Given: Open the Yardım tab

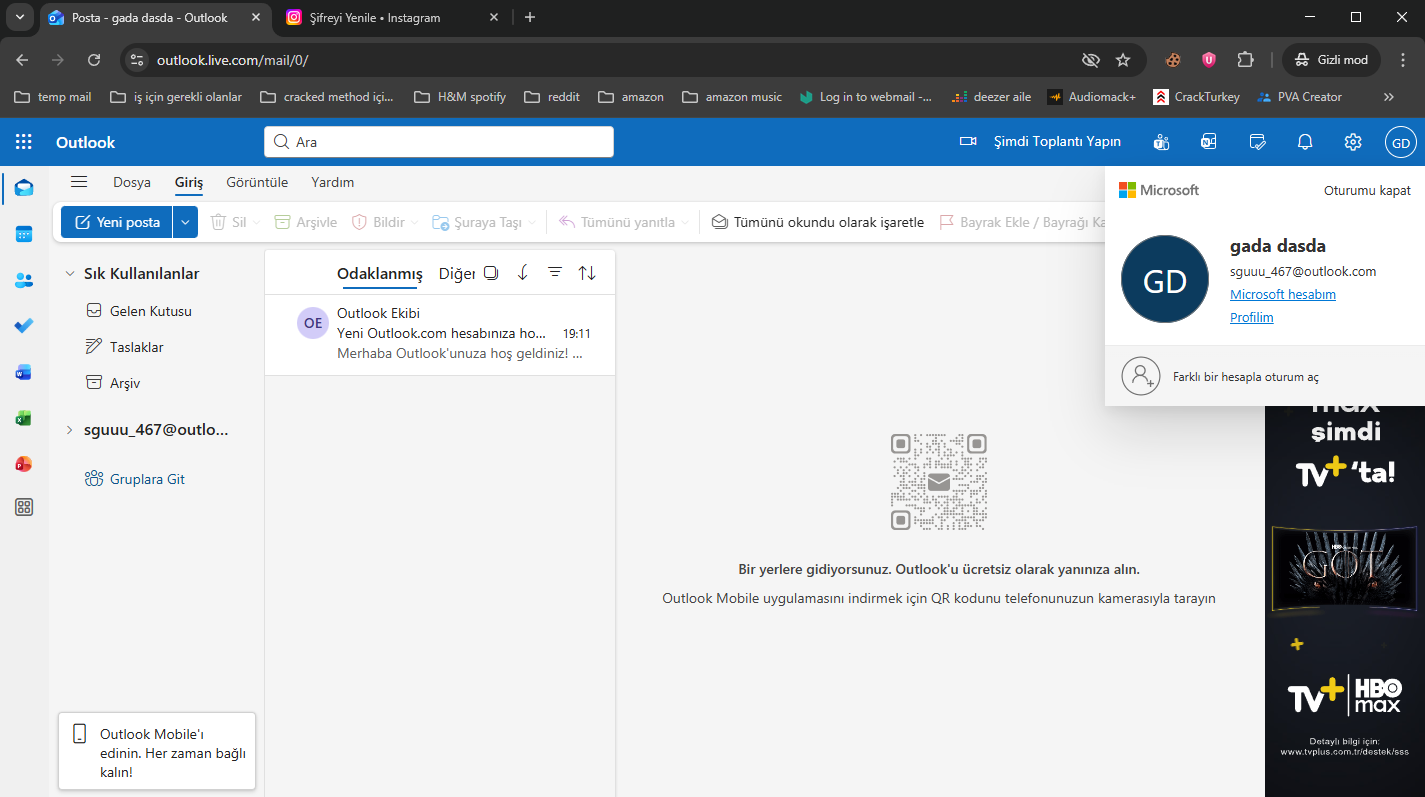Looking at the screenshot, I should coord(333,182).
